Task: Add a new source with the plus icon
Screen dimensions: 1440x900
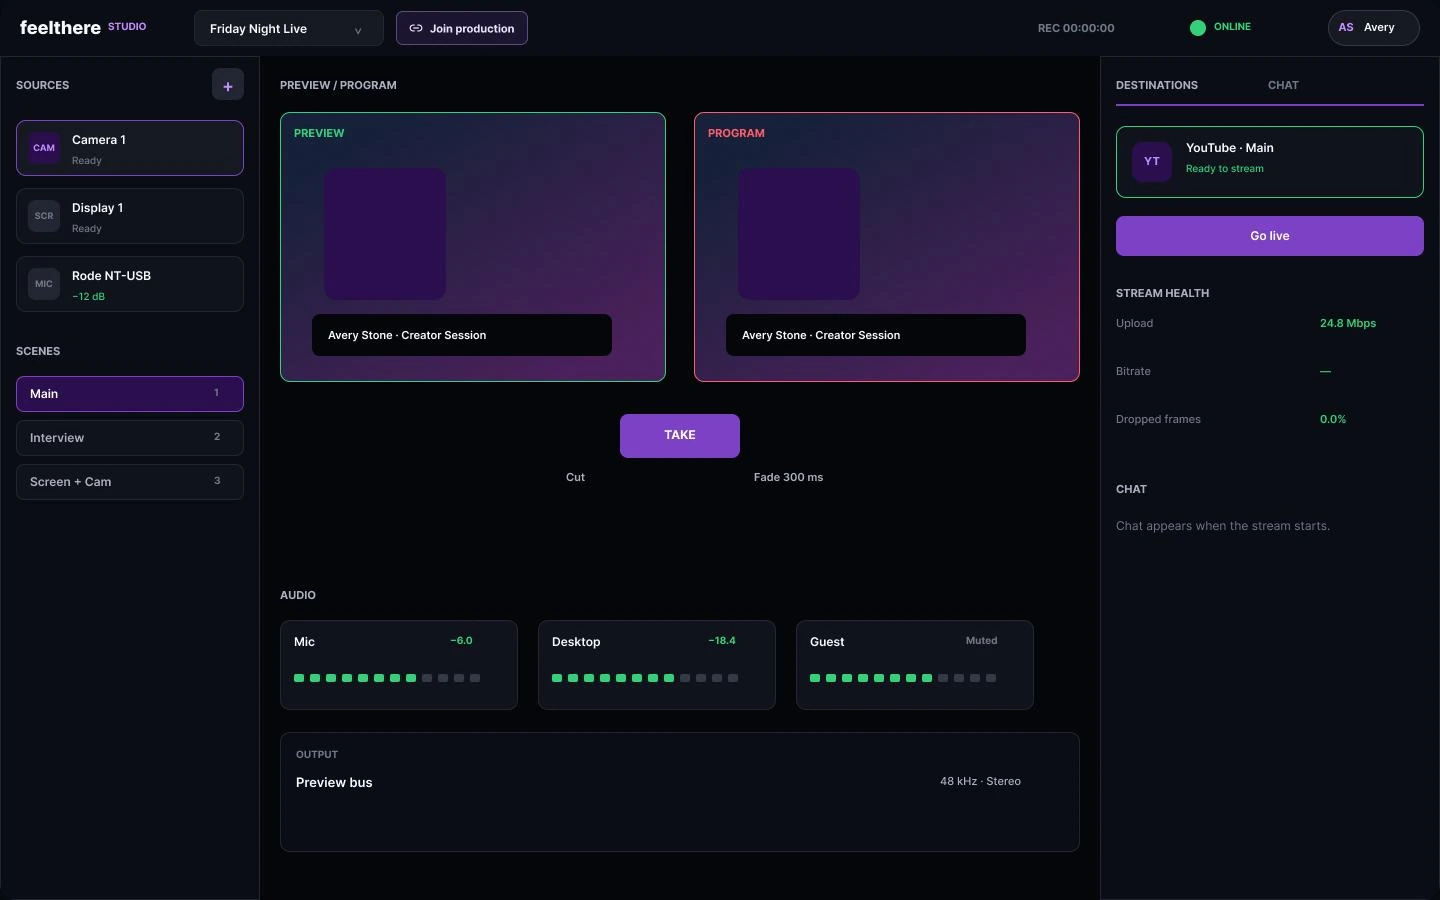Action: [x=228, y=85]
